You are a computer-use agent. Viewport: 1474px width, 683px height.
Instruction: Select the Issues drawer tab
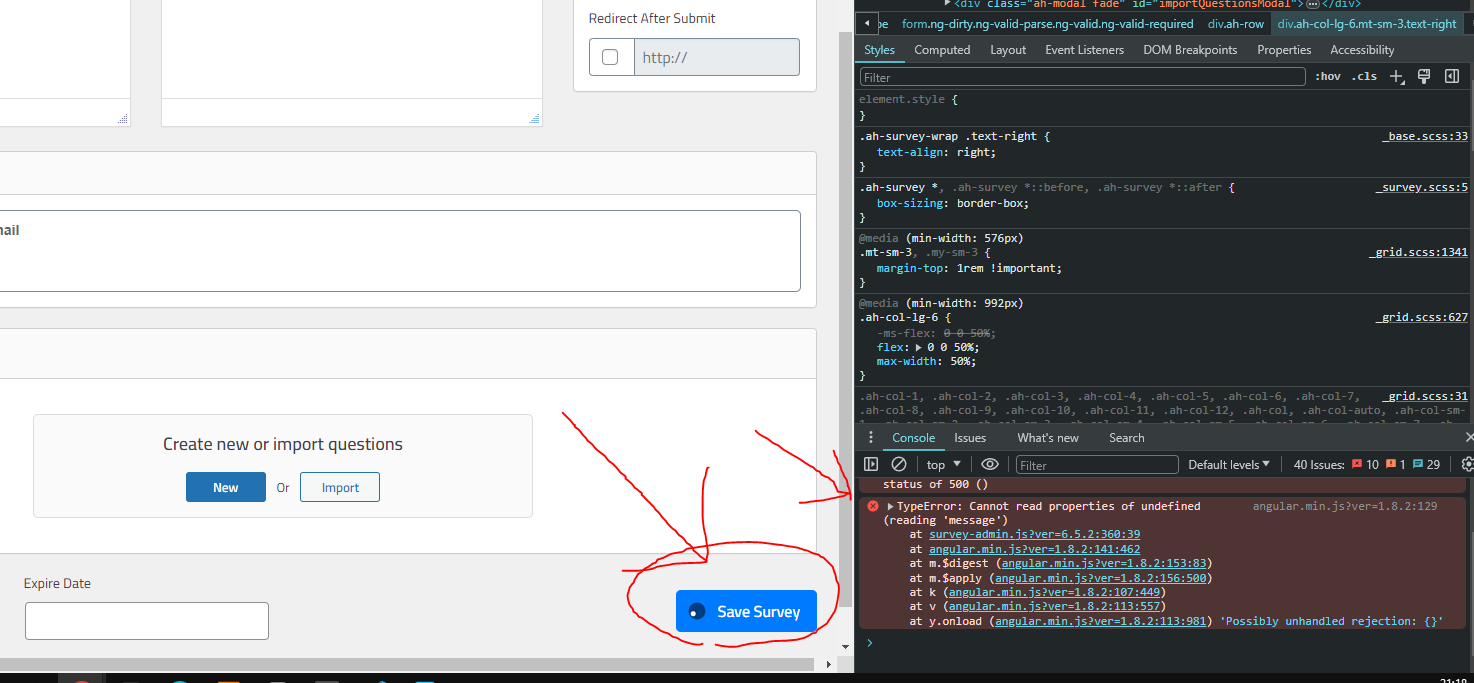[x=970, y=437]
